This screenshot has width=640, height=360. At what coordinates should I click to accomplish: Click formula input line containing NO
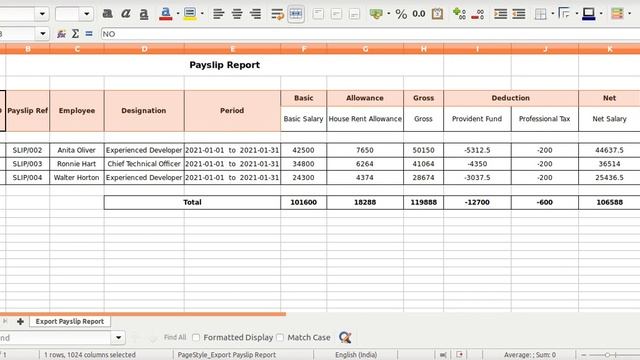370,34
